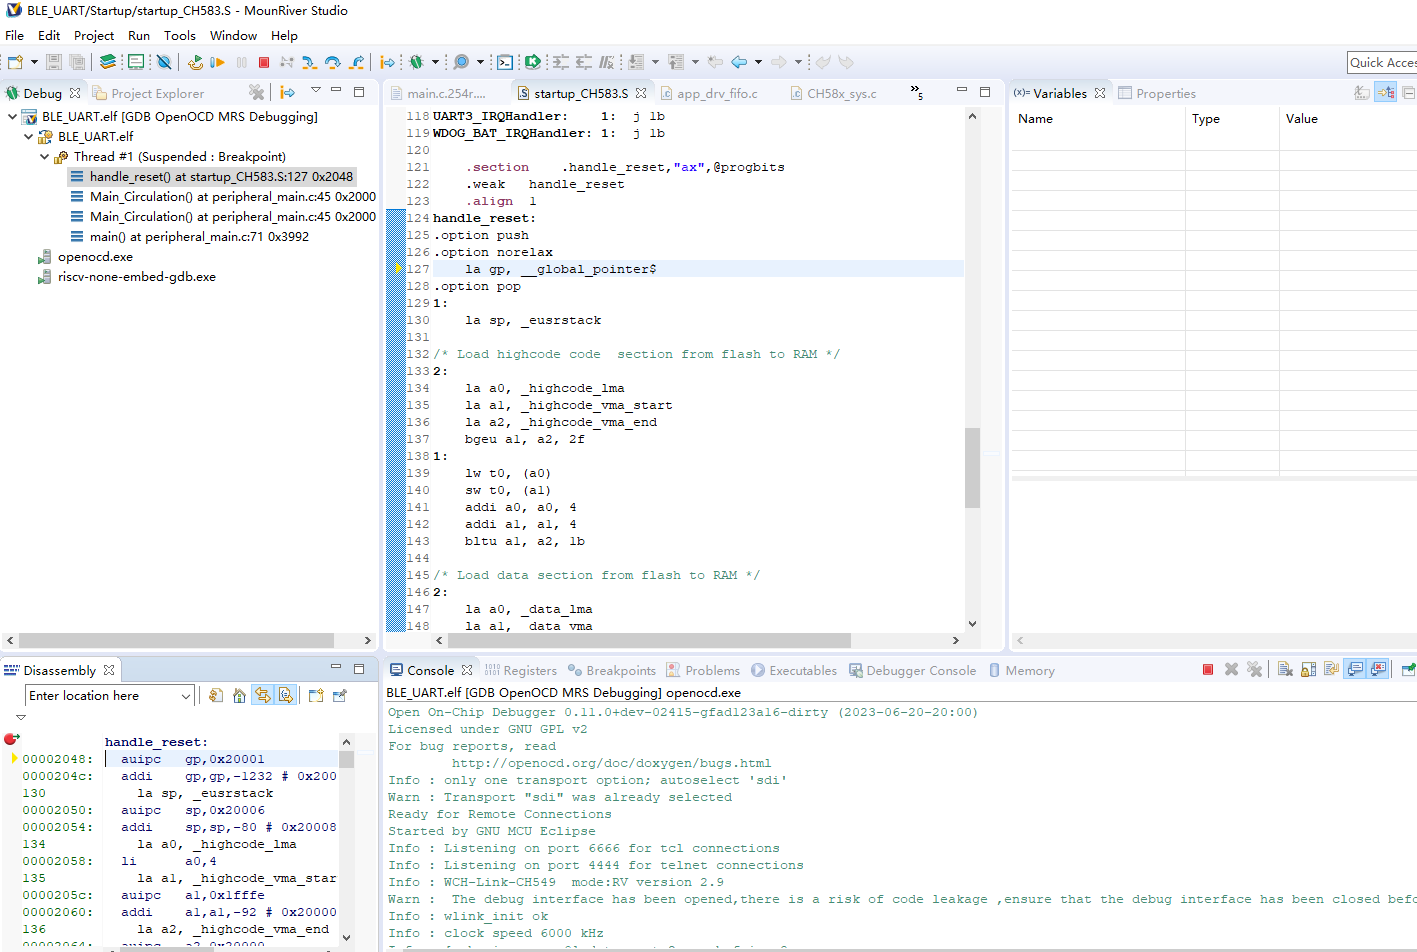Screen dimensions: 1417x952
Task: Select the openocd.exe process entry
Action: click(x=95, y=256)
